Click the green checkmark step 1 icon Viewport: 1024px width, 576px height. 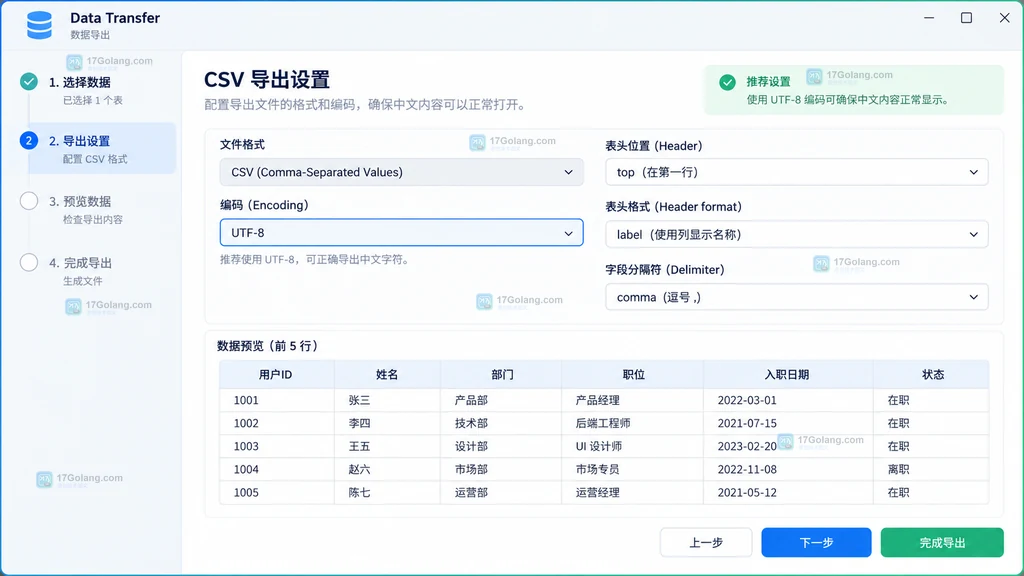(x=29, y=82)
